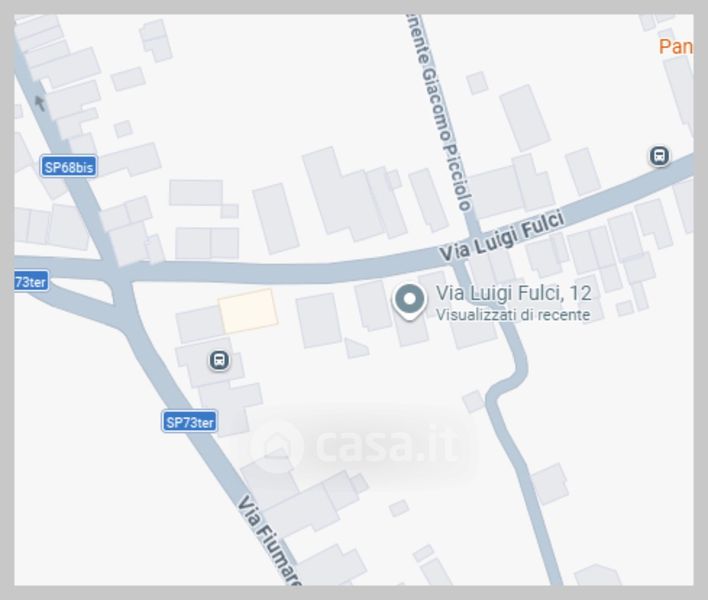This screenshot has height=600, width=708.
Task: Click the building beneath the location pin
Action: tap(412, 329)
